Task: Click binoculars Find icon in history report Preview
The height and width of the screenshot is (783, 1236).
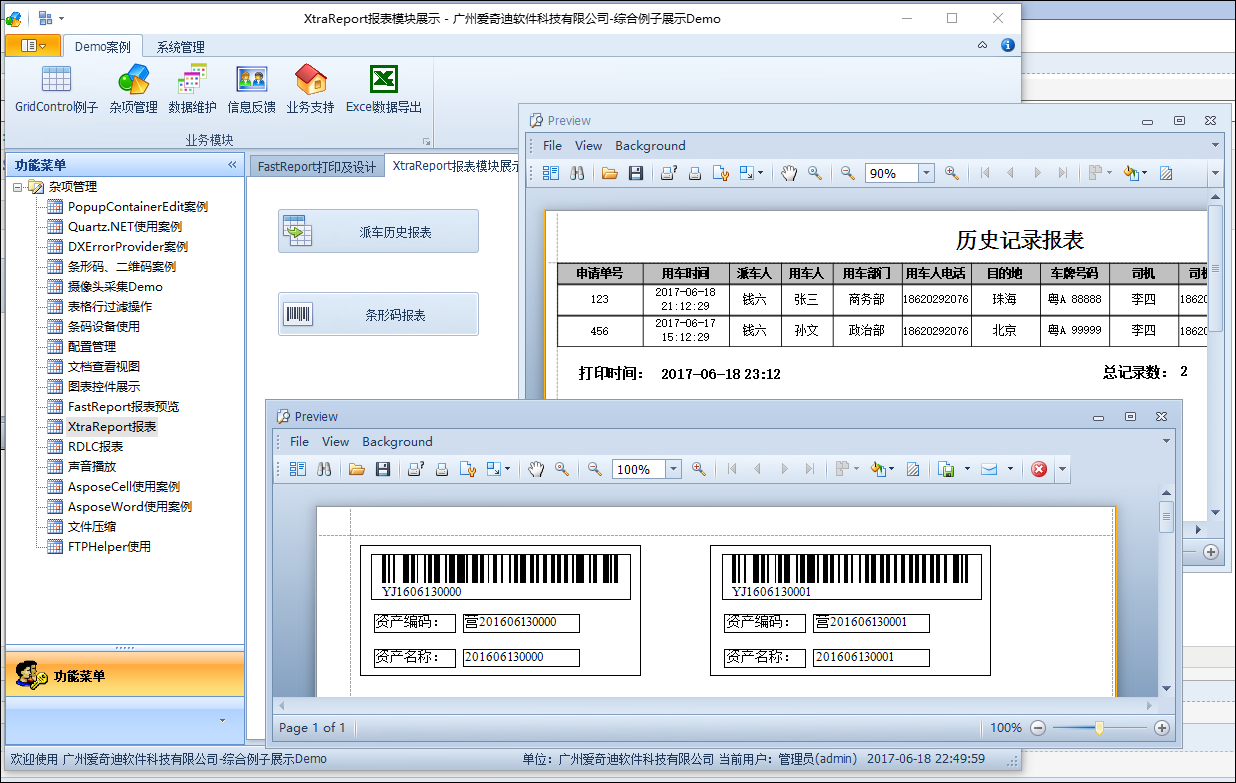Action: tap(577, 173)
